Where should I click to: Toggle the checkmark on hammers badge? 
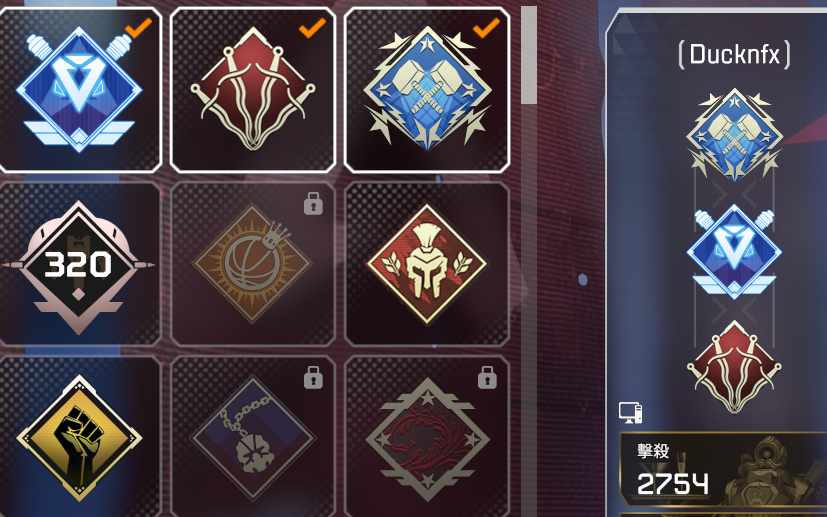pyautogui.click(x=486, y=28)
